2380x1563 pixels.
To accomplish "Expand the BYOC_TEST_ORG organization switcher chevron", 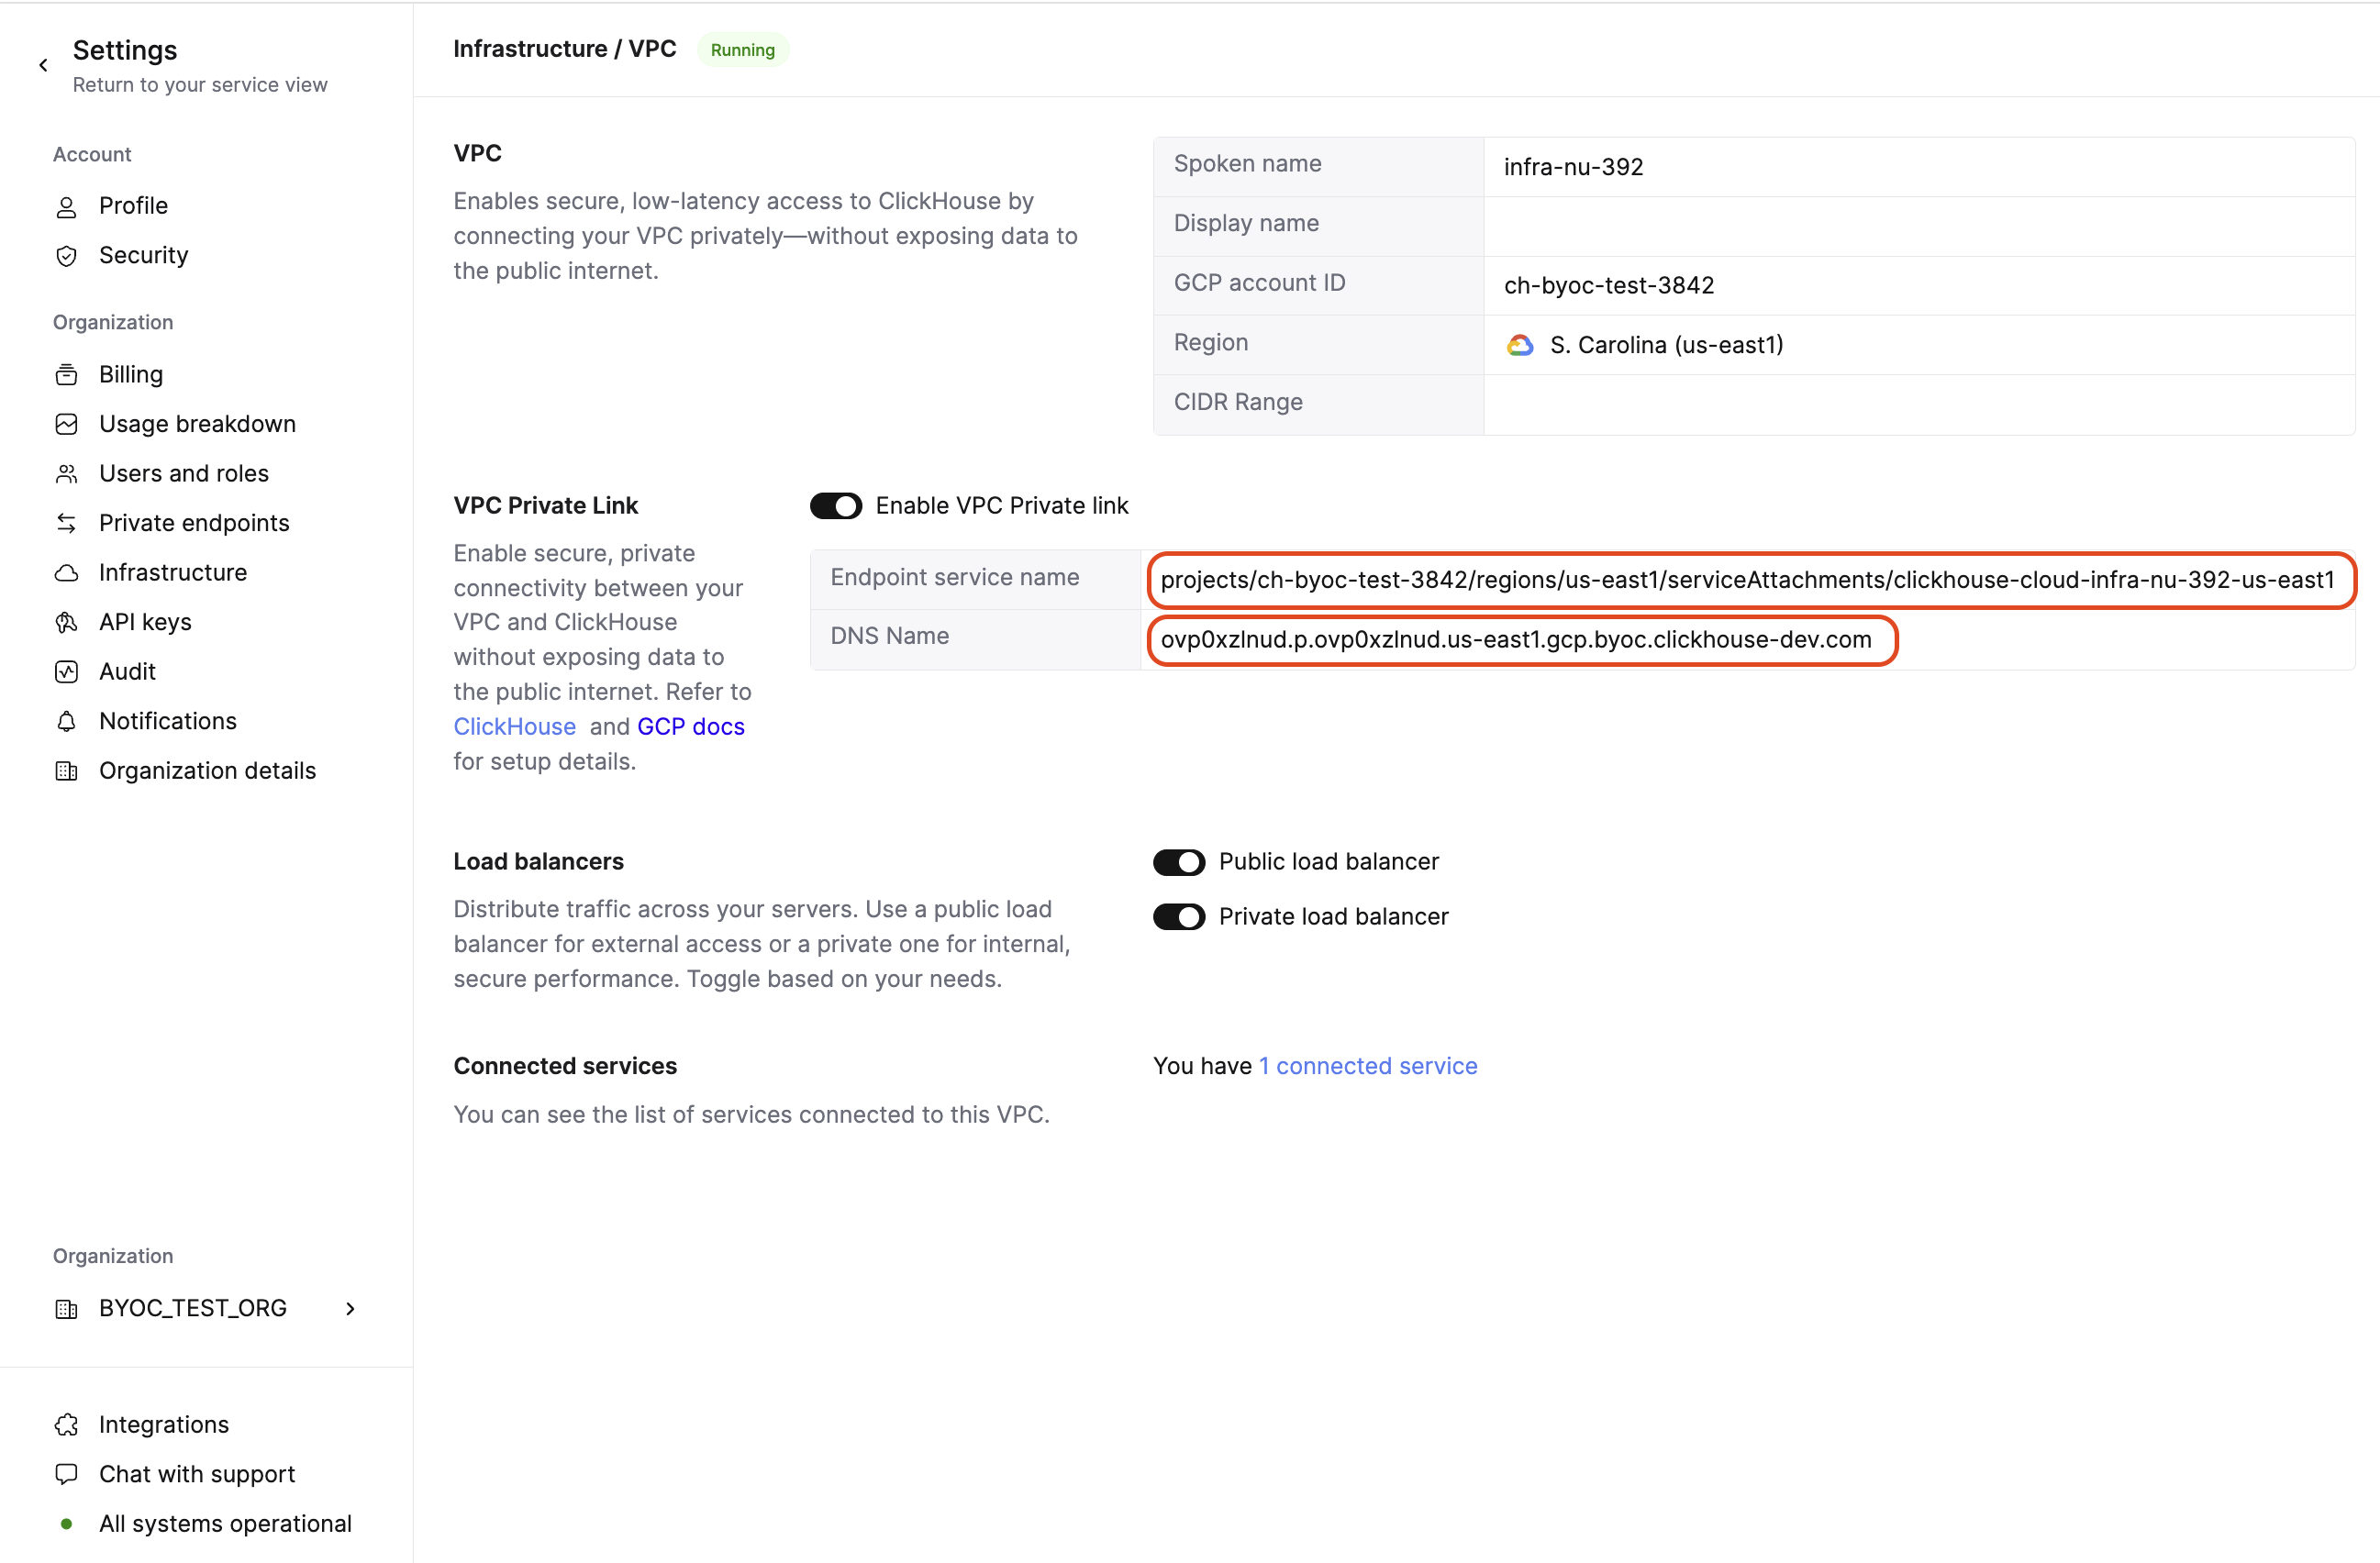I will click(x=350, y=1308).
